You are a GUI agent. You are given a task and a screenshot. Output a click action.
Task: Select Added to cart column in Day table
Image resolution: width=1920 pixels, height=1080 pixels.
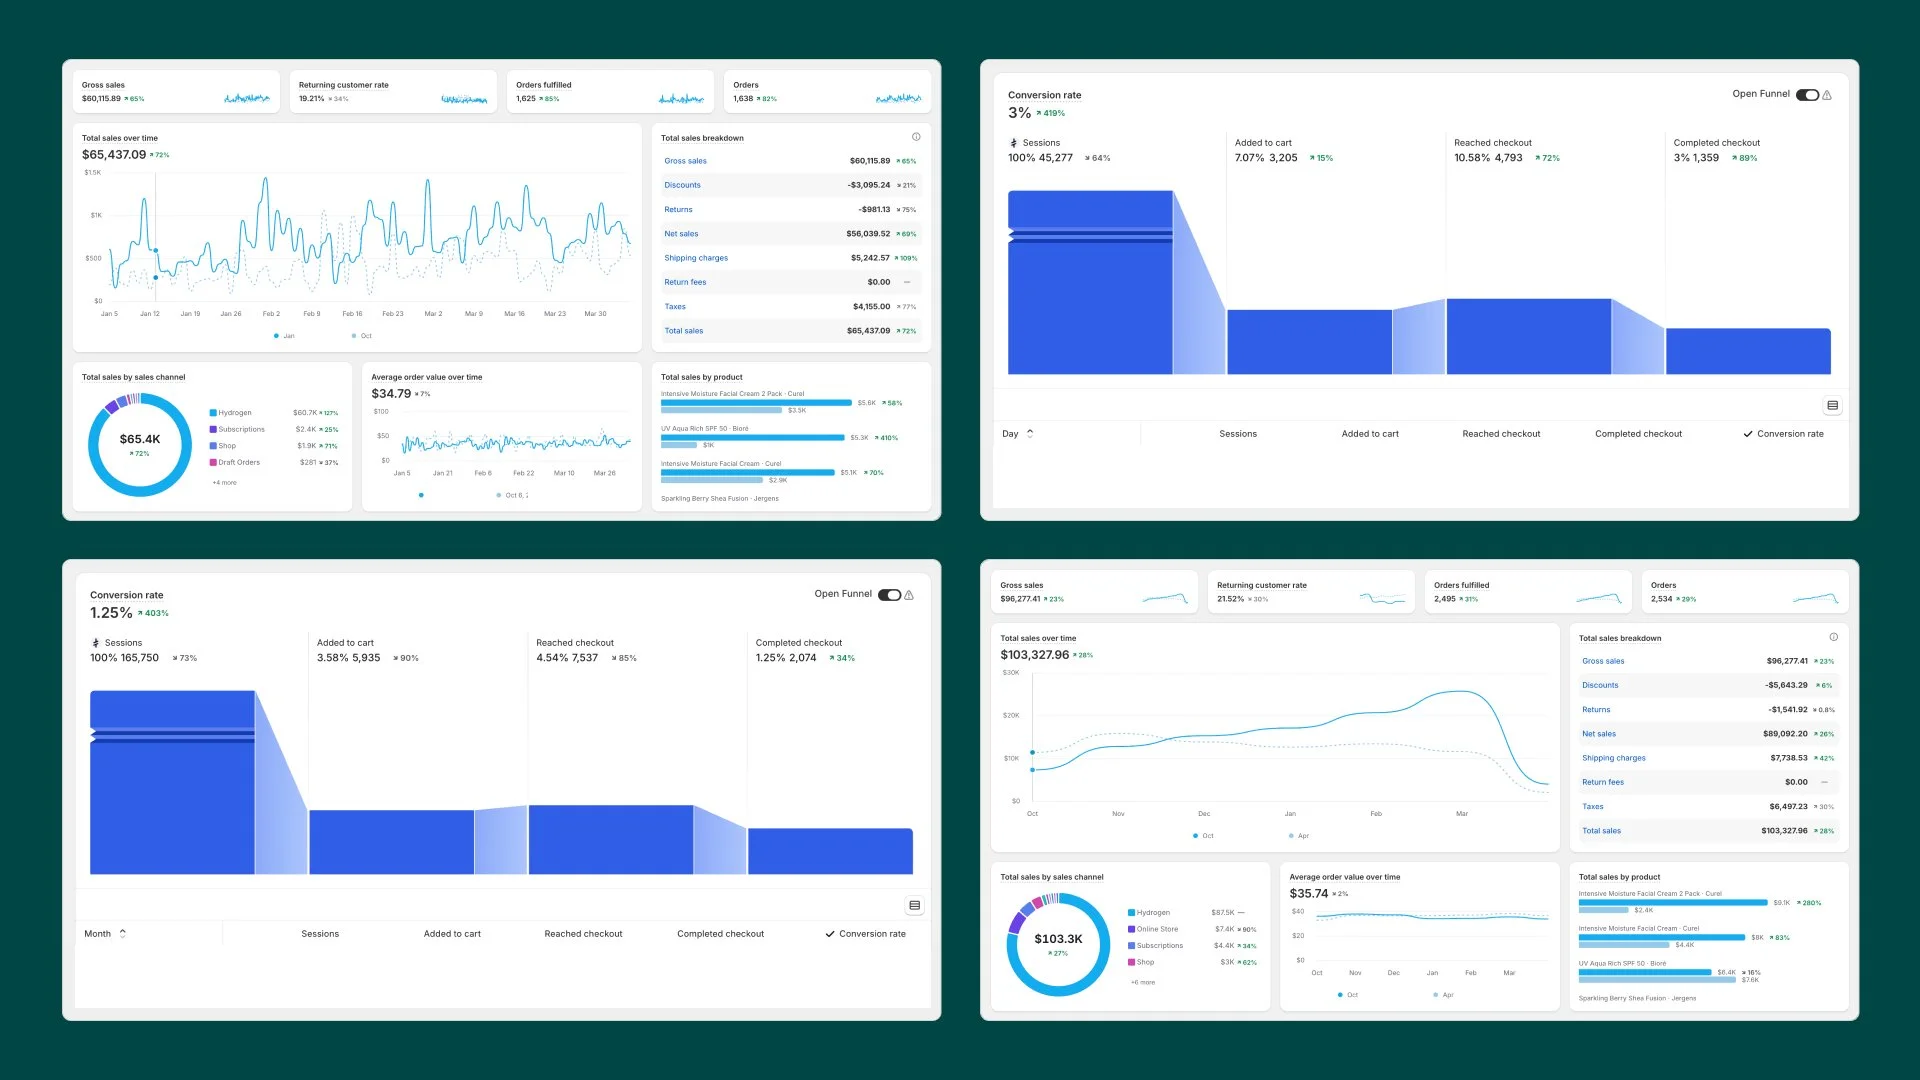pos(1369,434)
